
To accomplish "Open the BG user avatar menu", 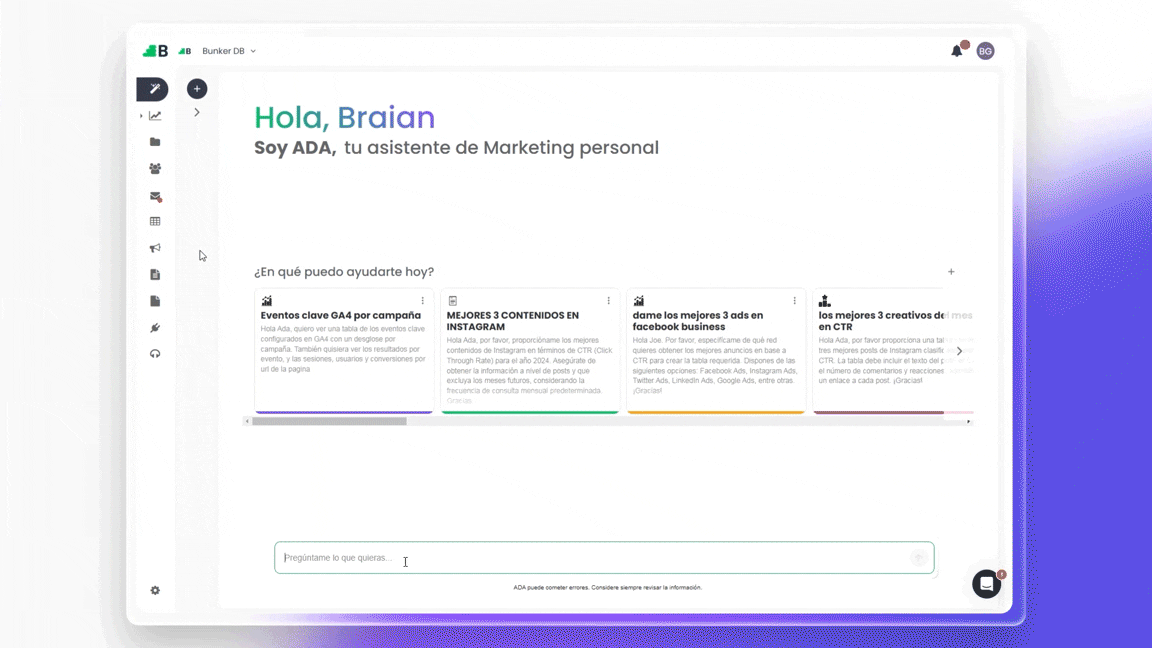I will point(985,51).
